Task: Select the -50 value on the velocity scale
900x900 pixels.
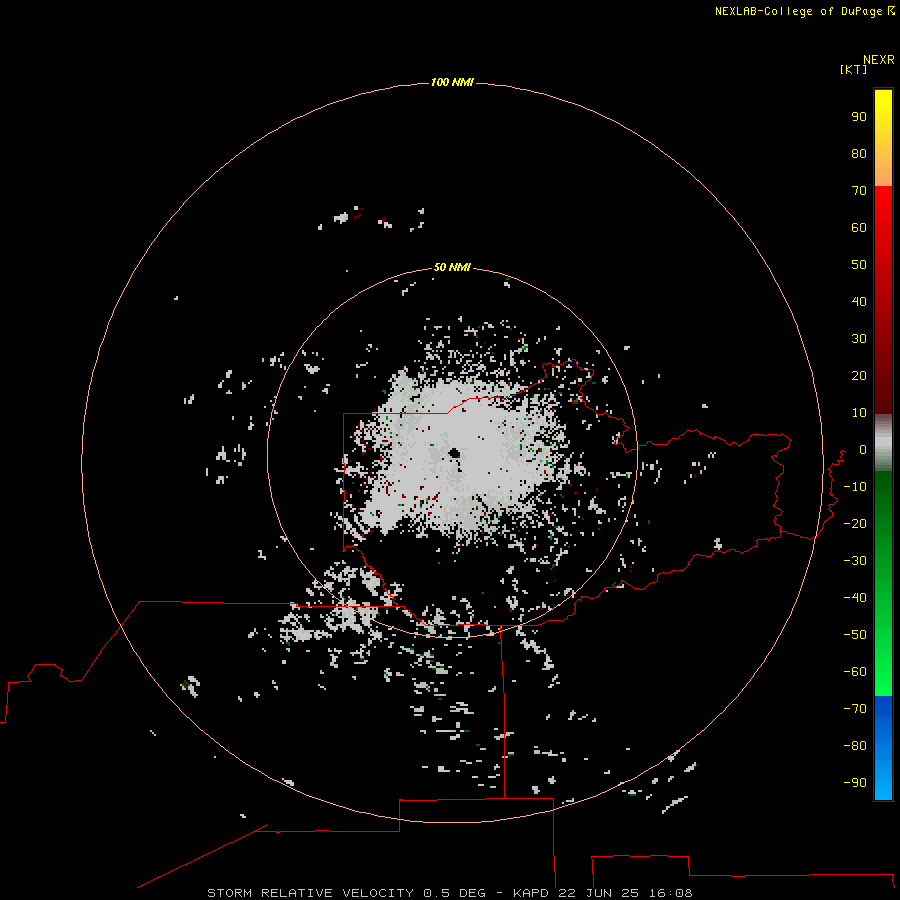Action: point(855,634)
